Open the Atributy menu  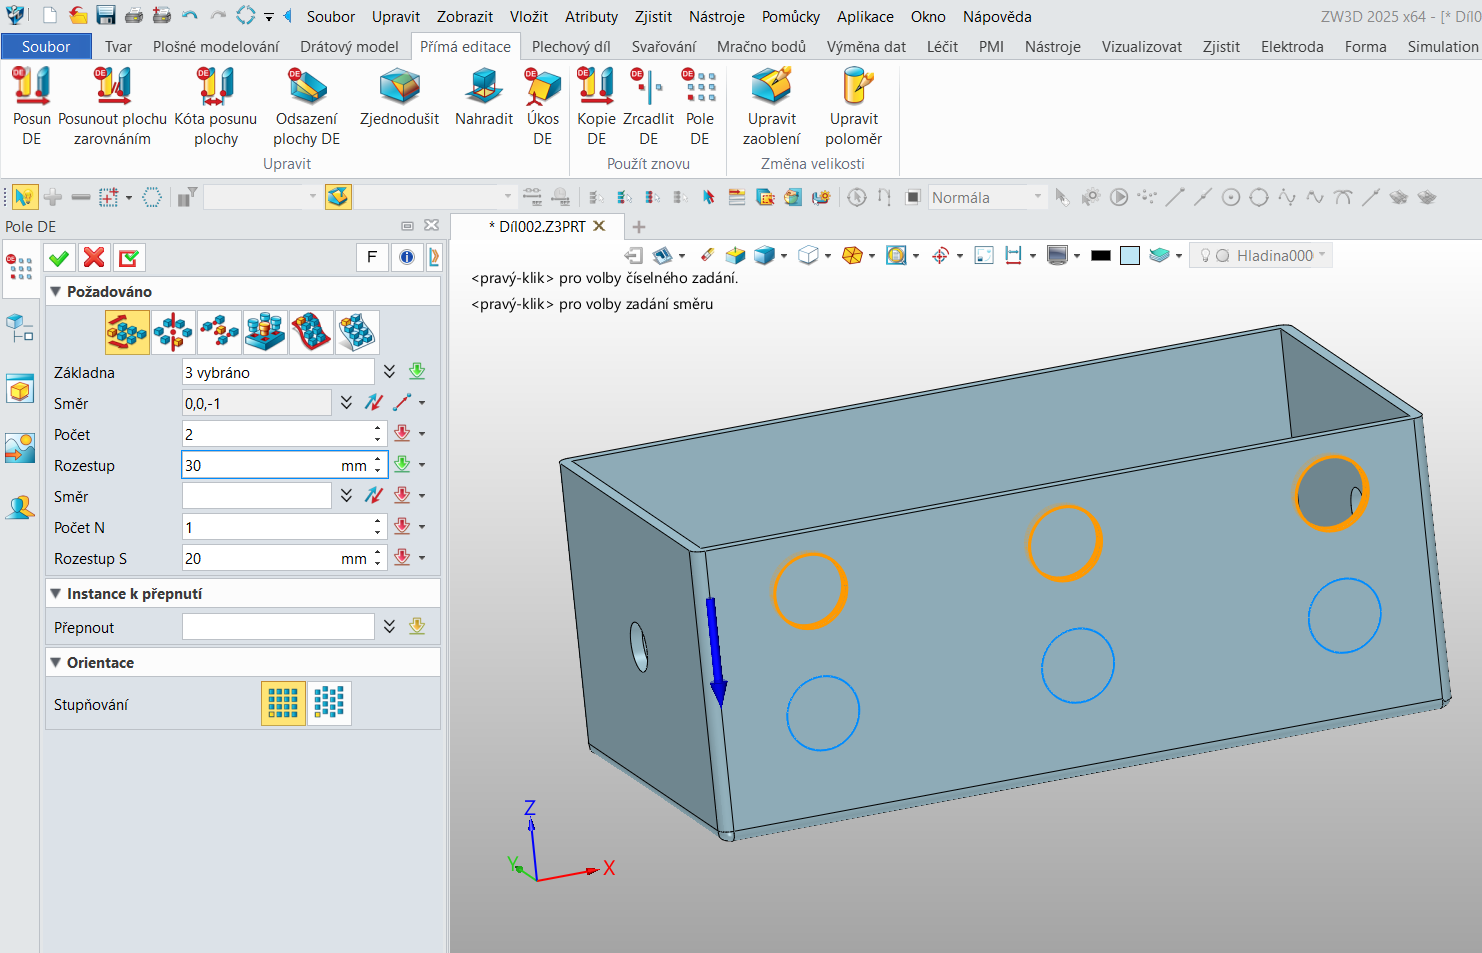(592, 17)
